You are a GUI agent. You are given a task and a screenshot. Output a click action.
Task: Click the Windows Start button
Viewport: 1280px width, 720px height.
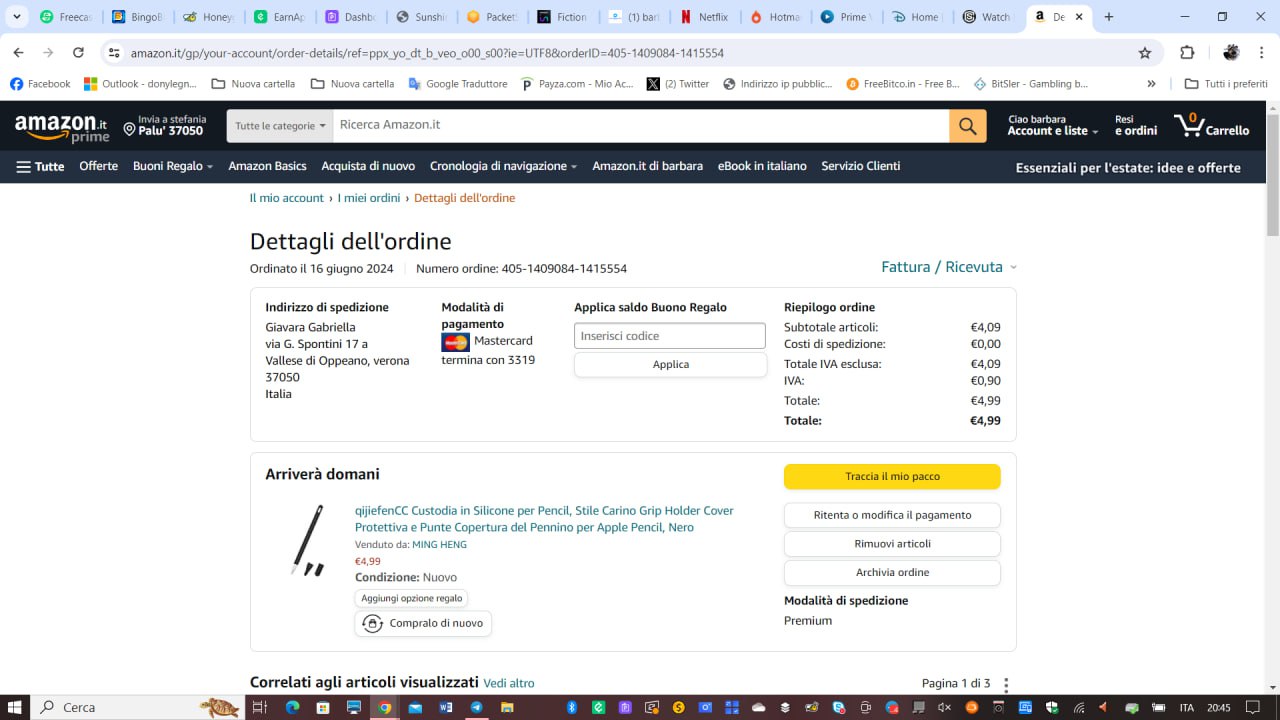tap(16, 707)
